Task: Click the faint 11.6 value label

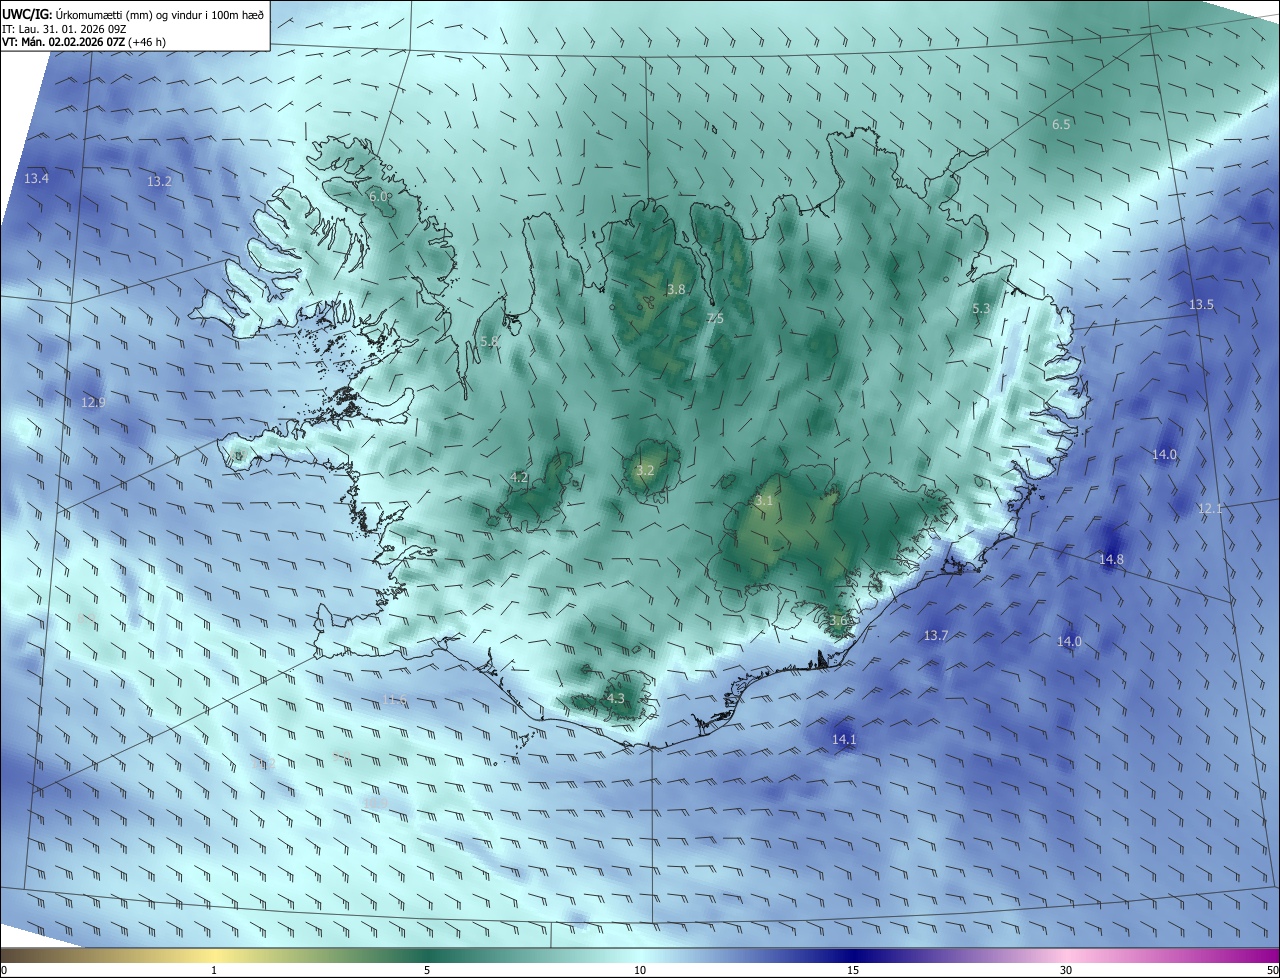Action: click(395, 699)
